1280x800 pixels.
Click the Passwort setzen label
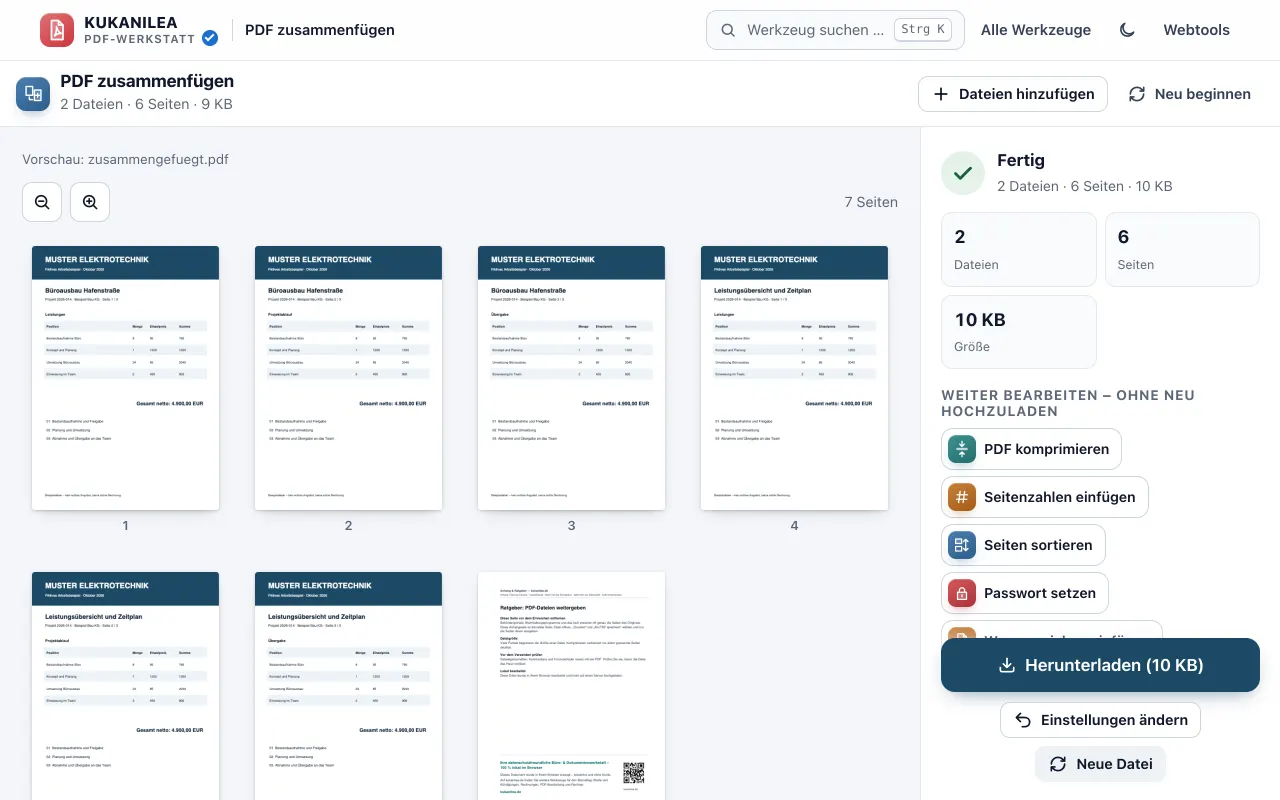[x=1040, y=593]
